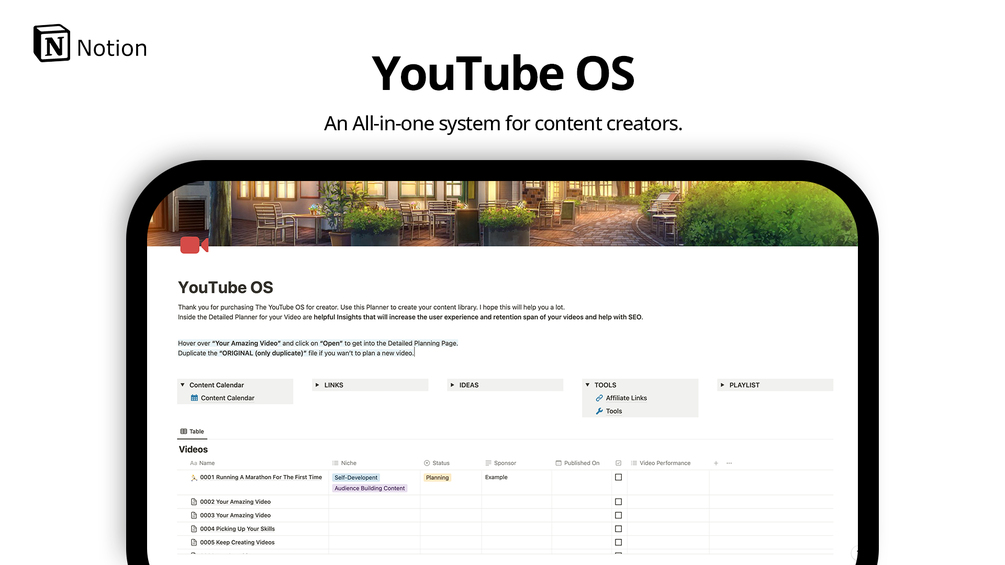Open the 0003 Your Amazing Video page
The width and height of the screenshot is (1005, 565).
coord(235,515)
